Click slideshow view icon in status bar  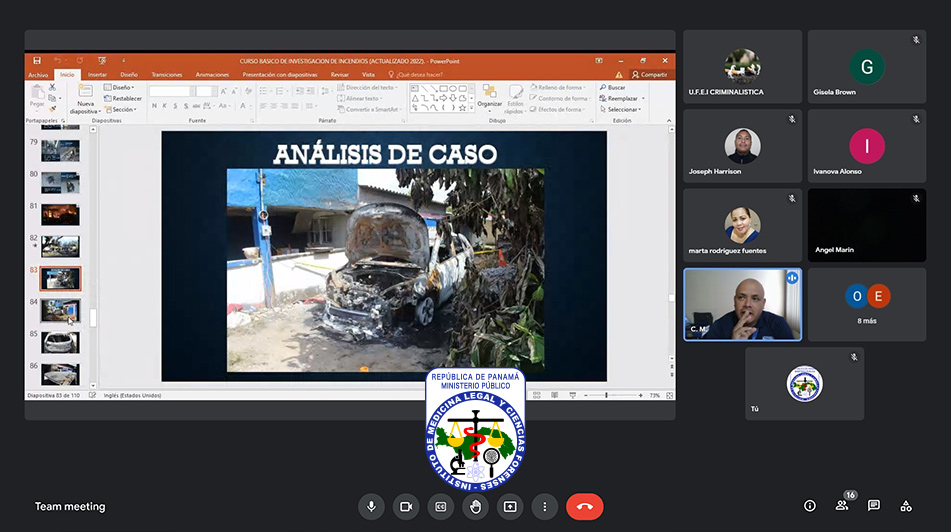572,395
